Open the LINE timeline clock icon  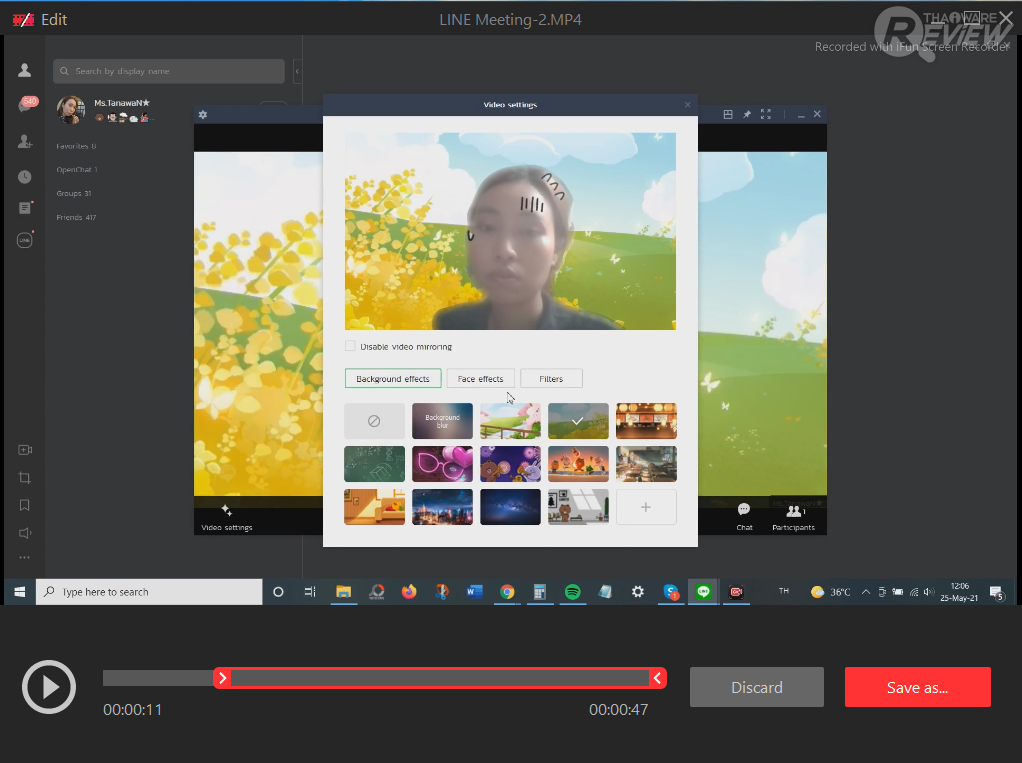25,177
